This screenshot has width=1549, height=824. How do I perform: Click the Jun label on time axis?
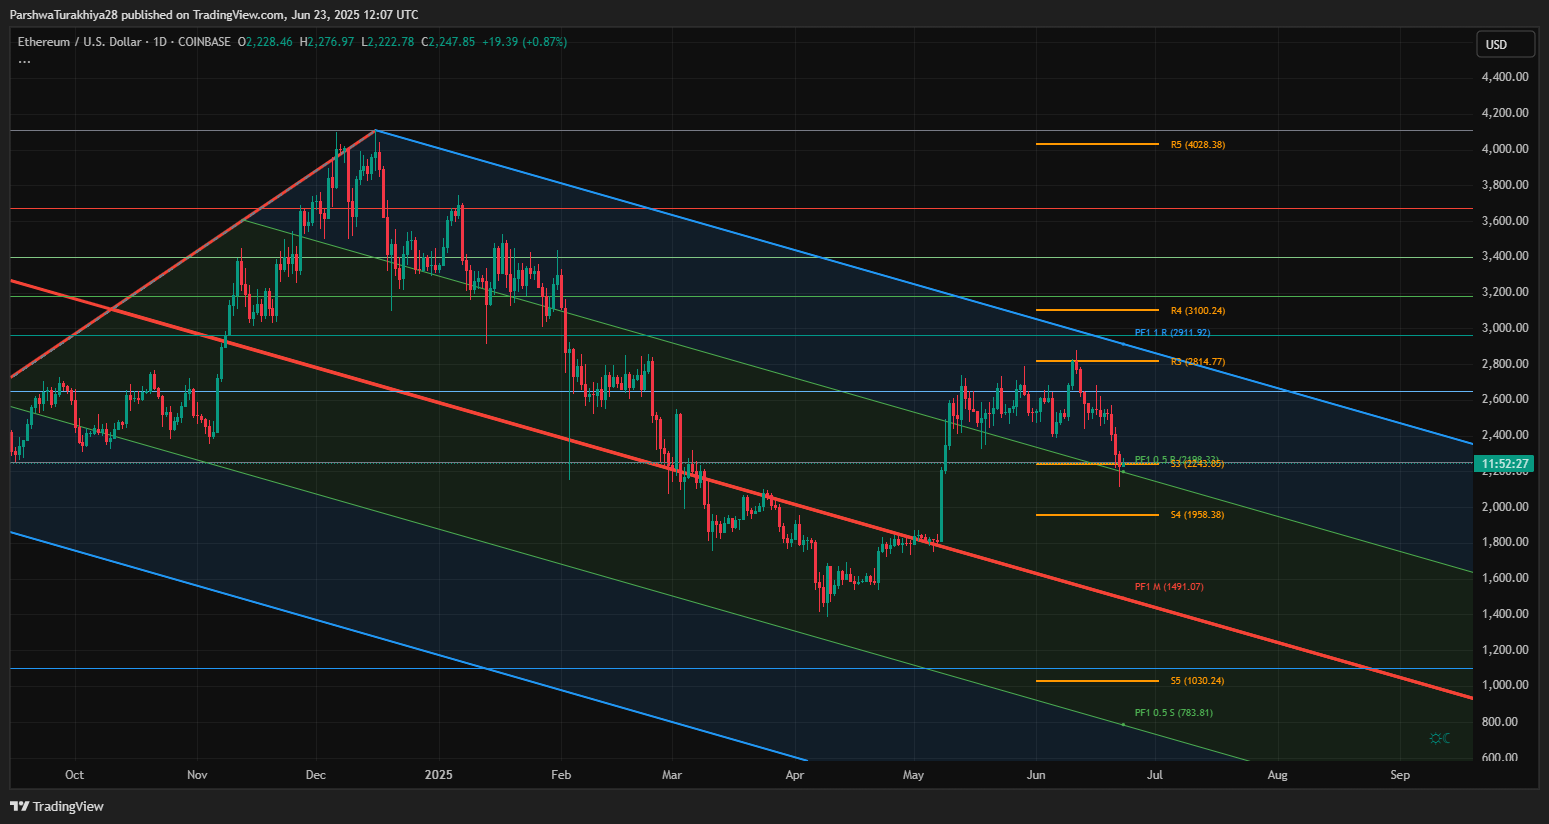pyautogui.click(x=1036, y=775)
